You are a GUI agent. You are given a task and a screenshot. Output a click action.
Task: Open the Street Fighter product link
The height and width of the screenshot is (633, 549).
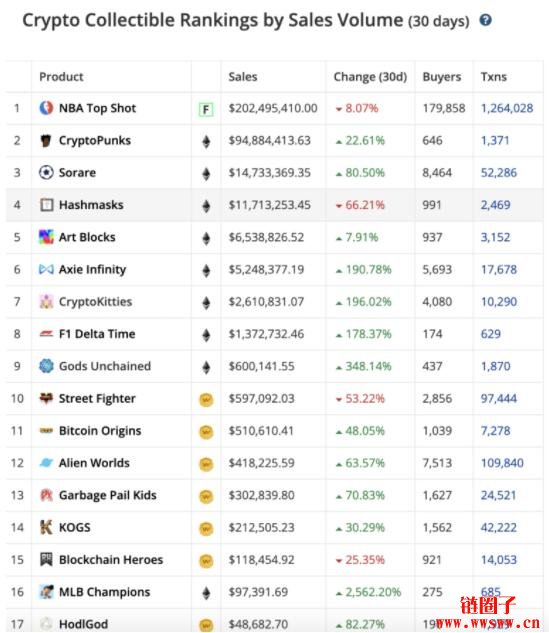[97, 399]
